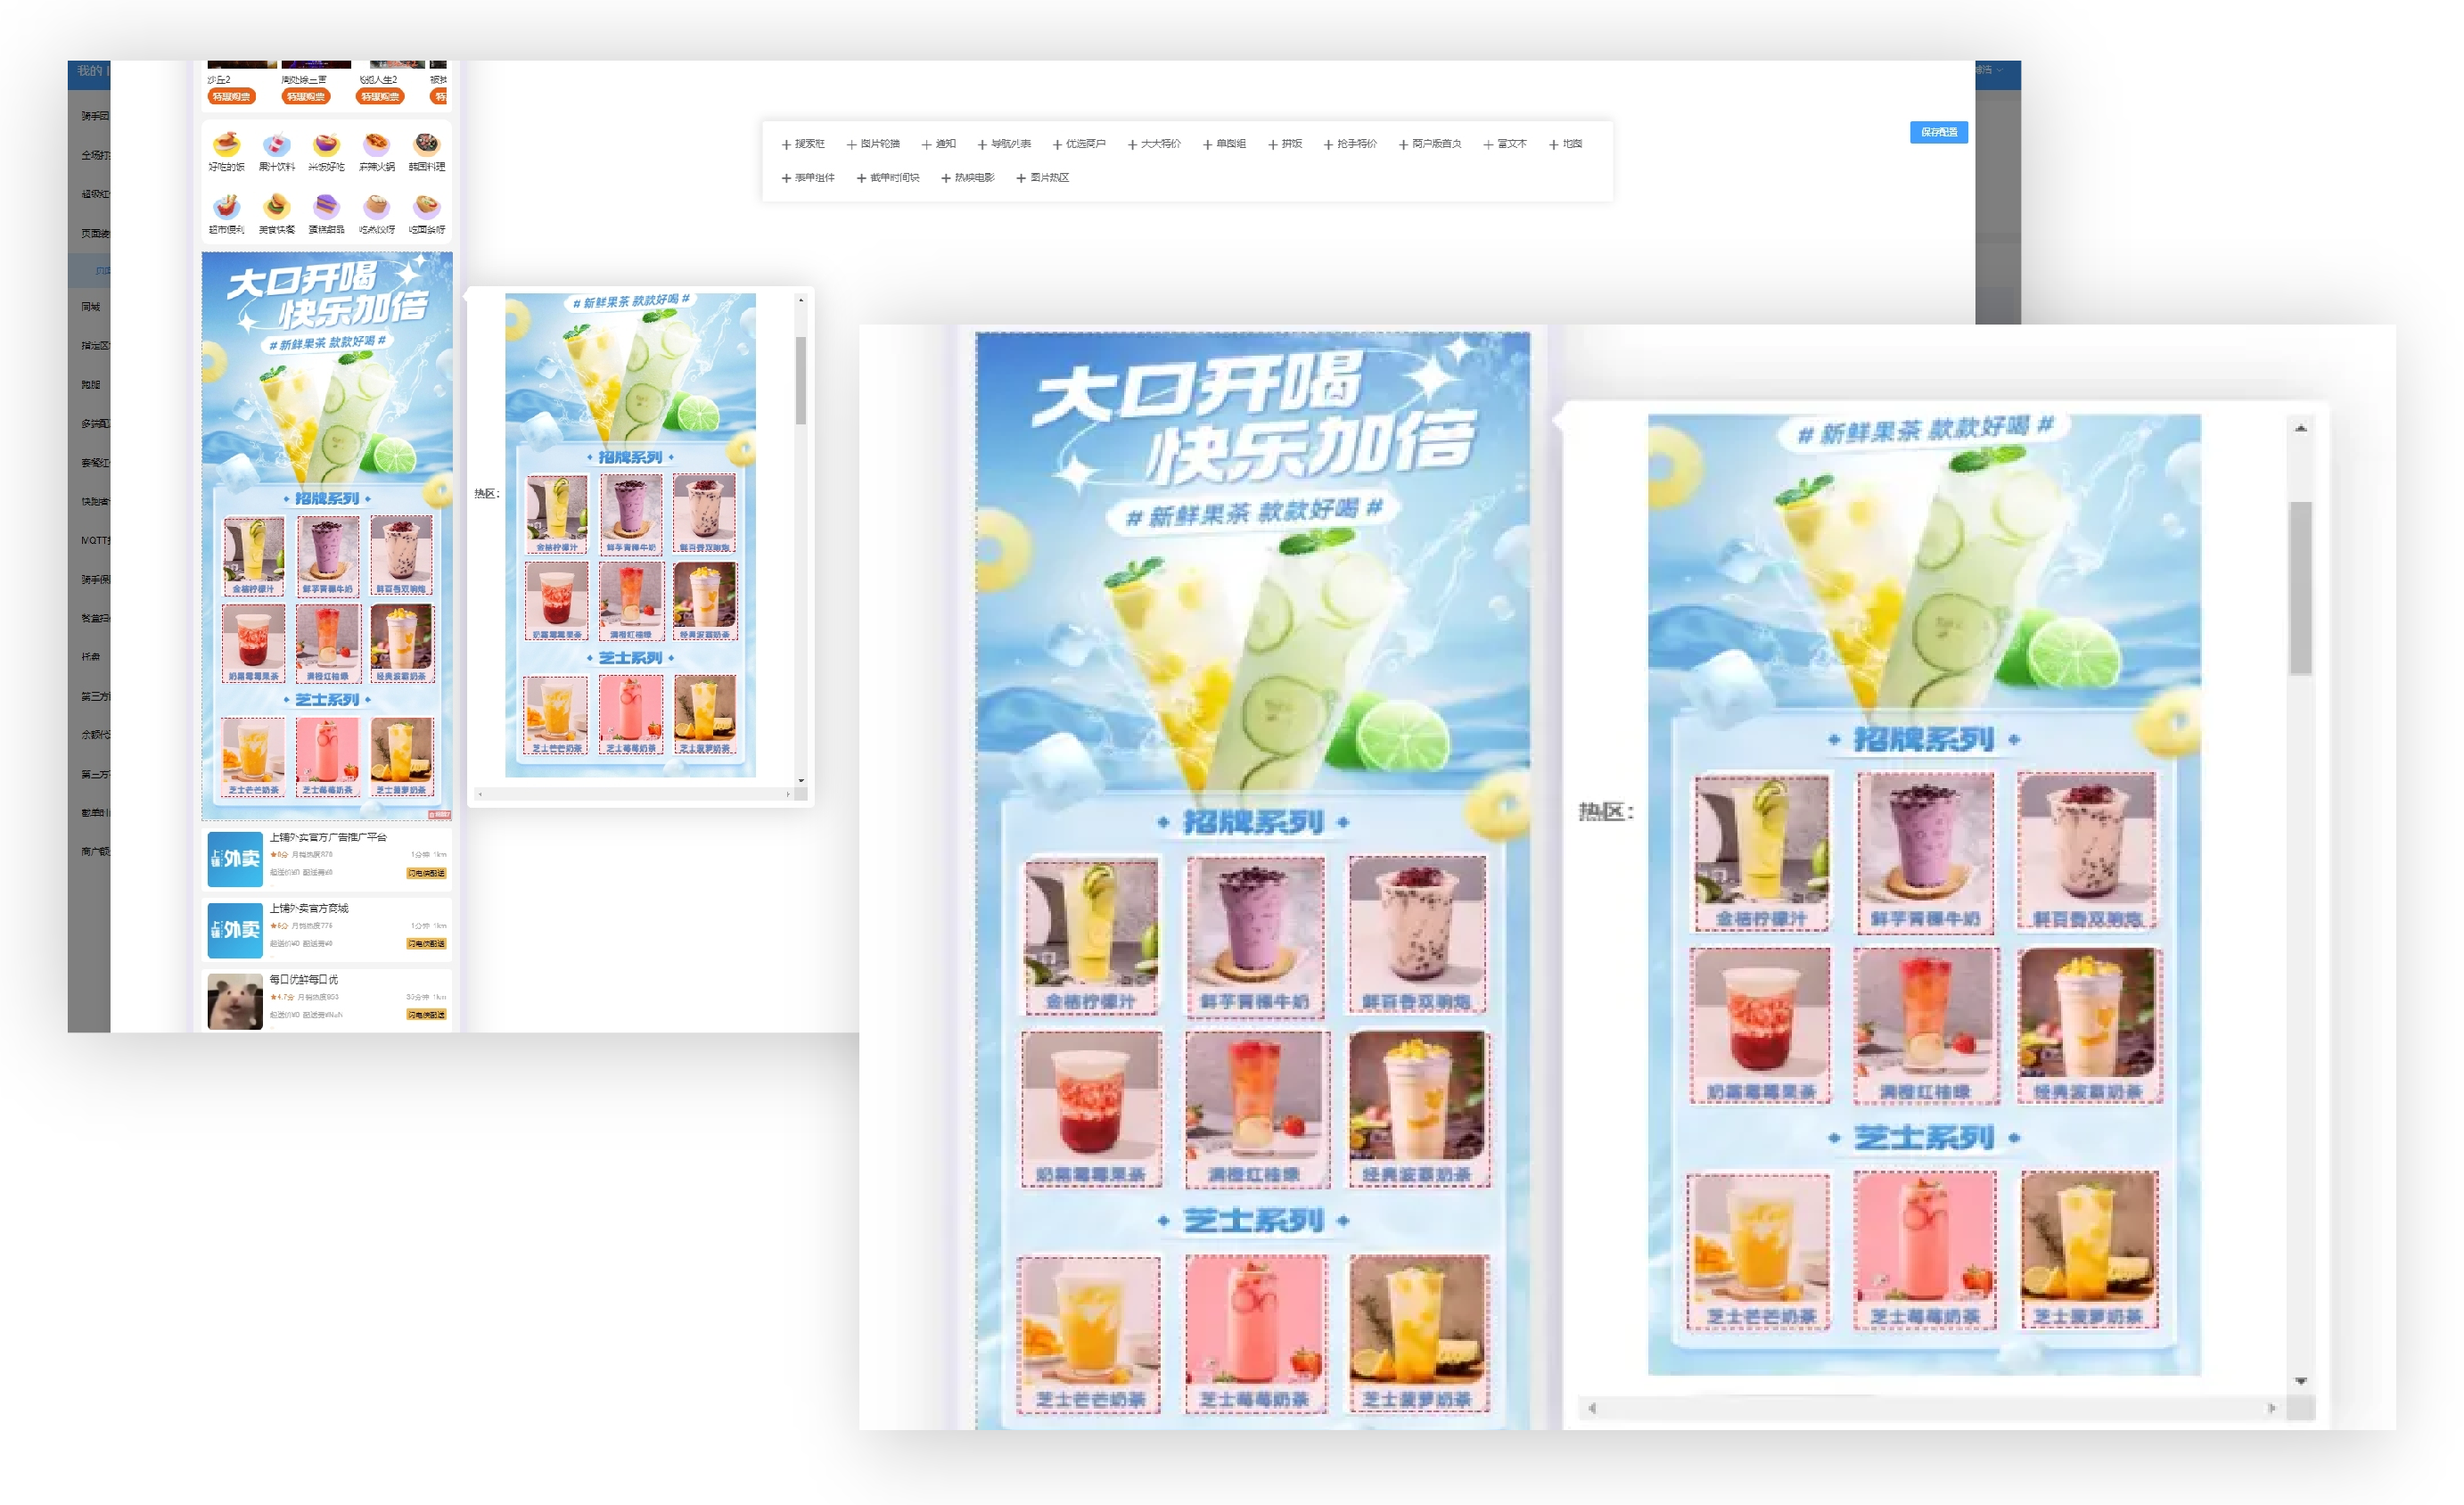The height and width of the screenshot is (1505, 2464).
Task: Select the highlighted blue sidebar submenu item
Action: pos(90,270)
